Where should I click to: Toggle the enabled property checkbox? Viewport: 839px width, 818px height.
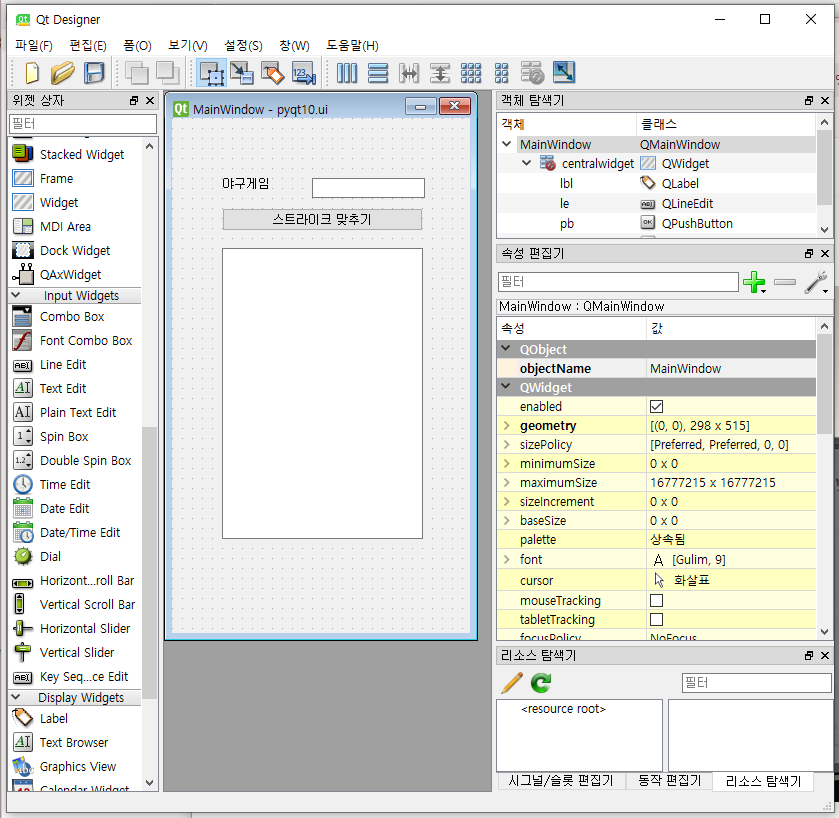(657, 407)
